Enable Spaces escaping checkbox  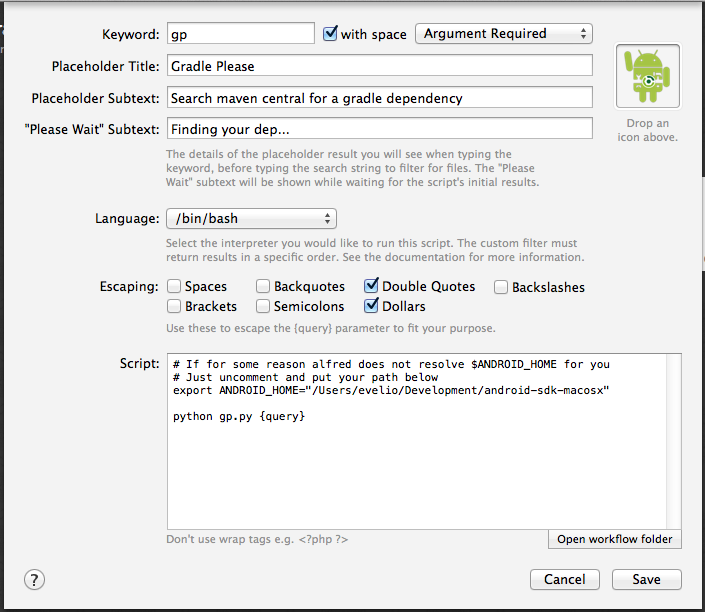pyautogui.click(x=174, y=286)
